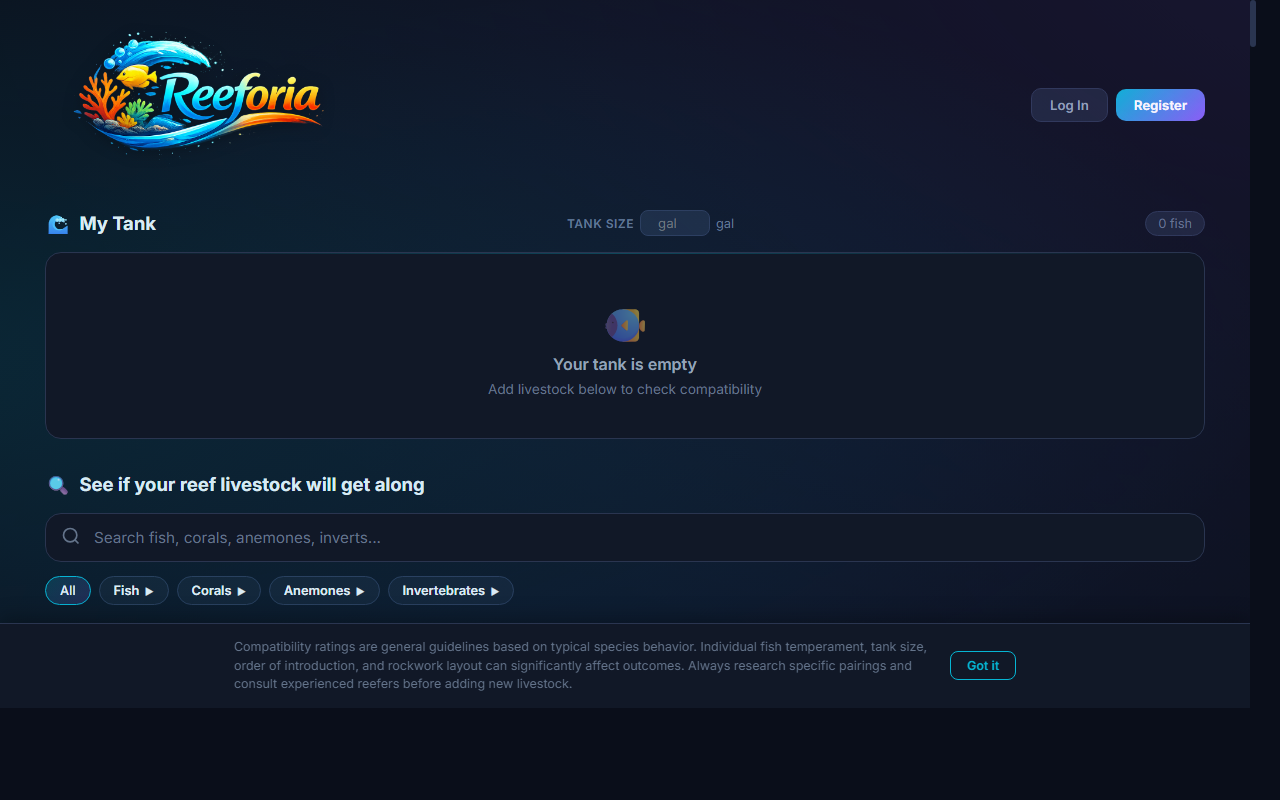Select the All filter chip
Viewport: 1280px width, 800px height.
coord(68,591)
